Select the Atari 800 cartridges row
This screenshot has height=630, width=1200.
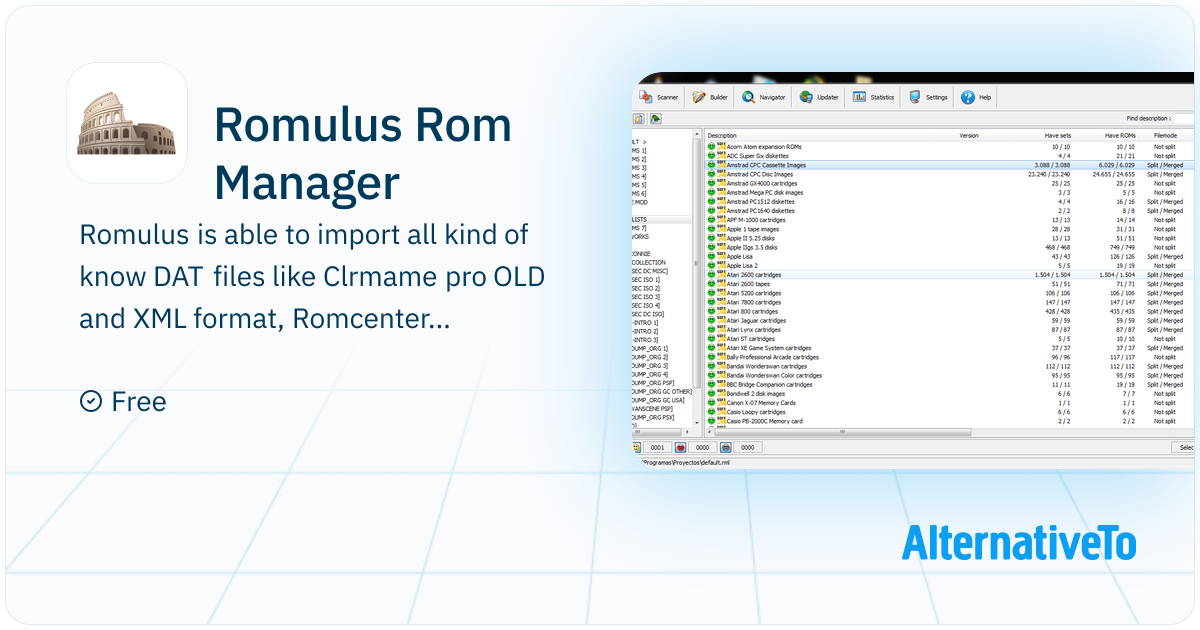tap(950, 311)
